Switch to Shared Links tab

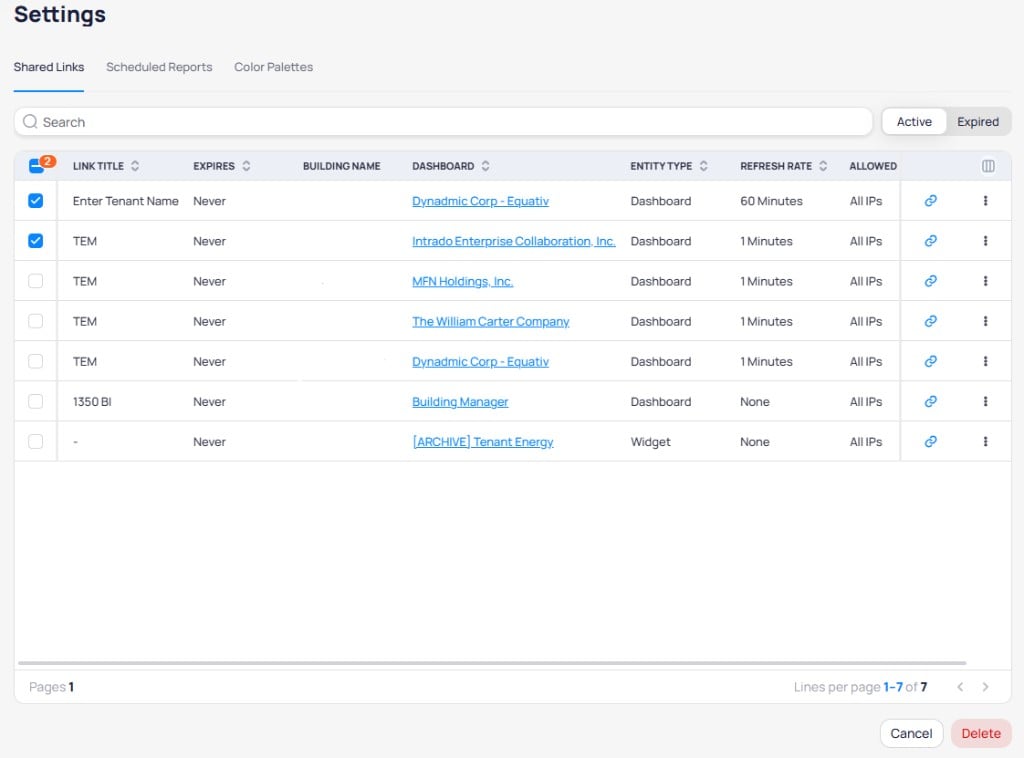(49, 67)
